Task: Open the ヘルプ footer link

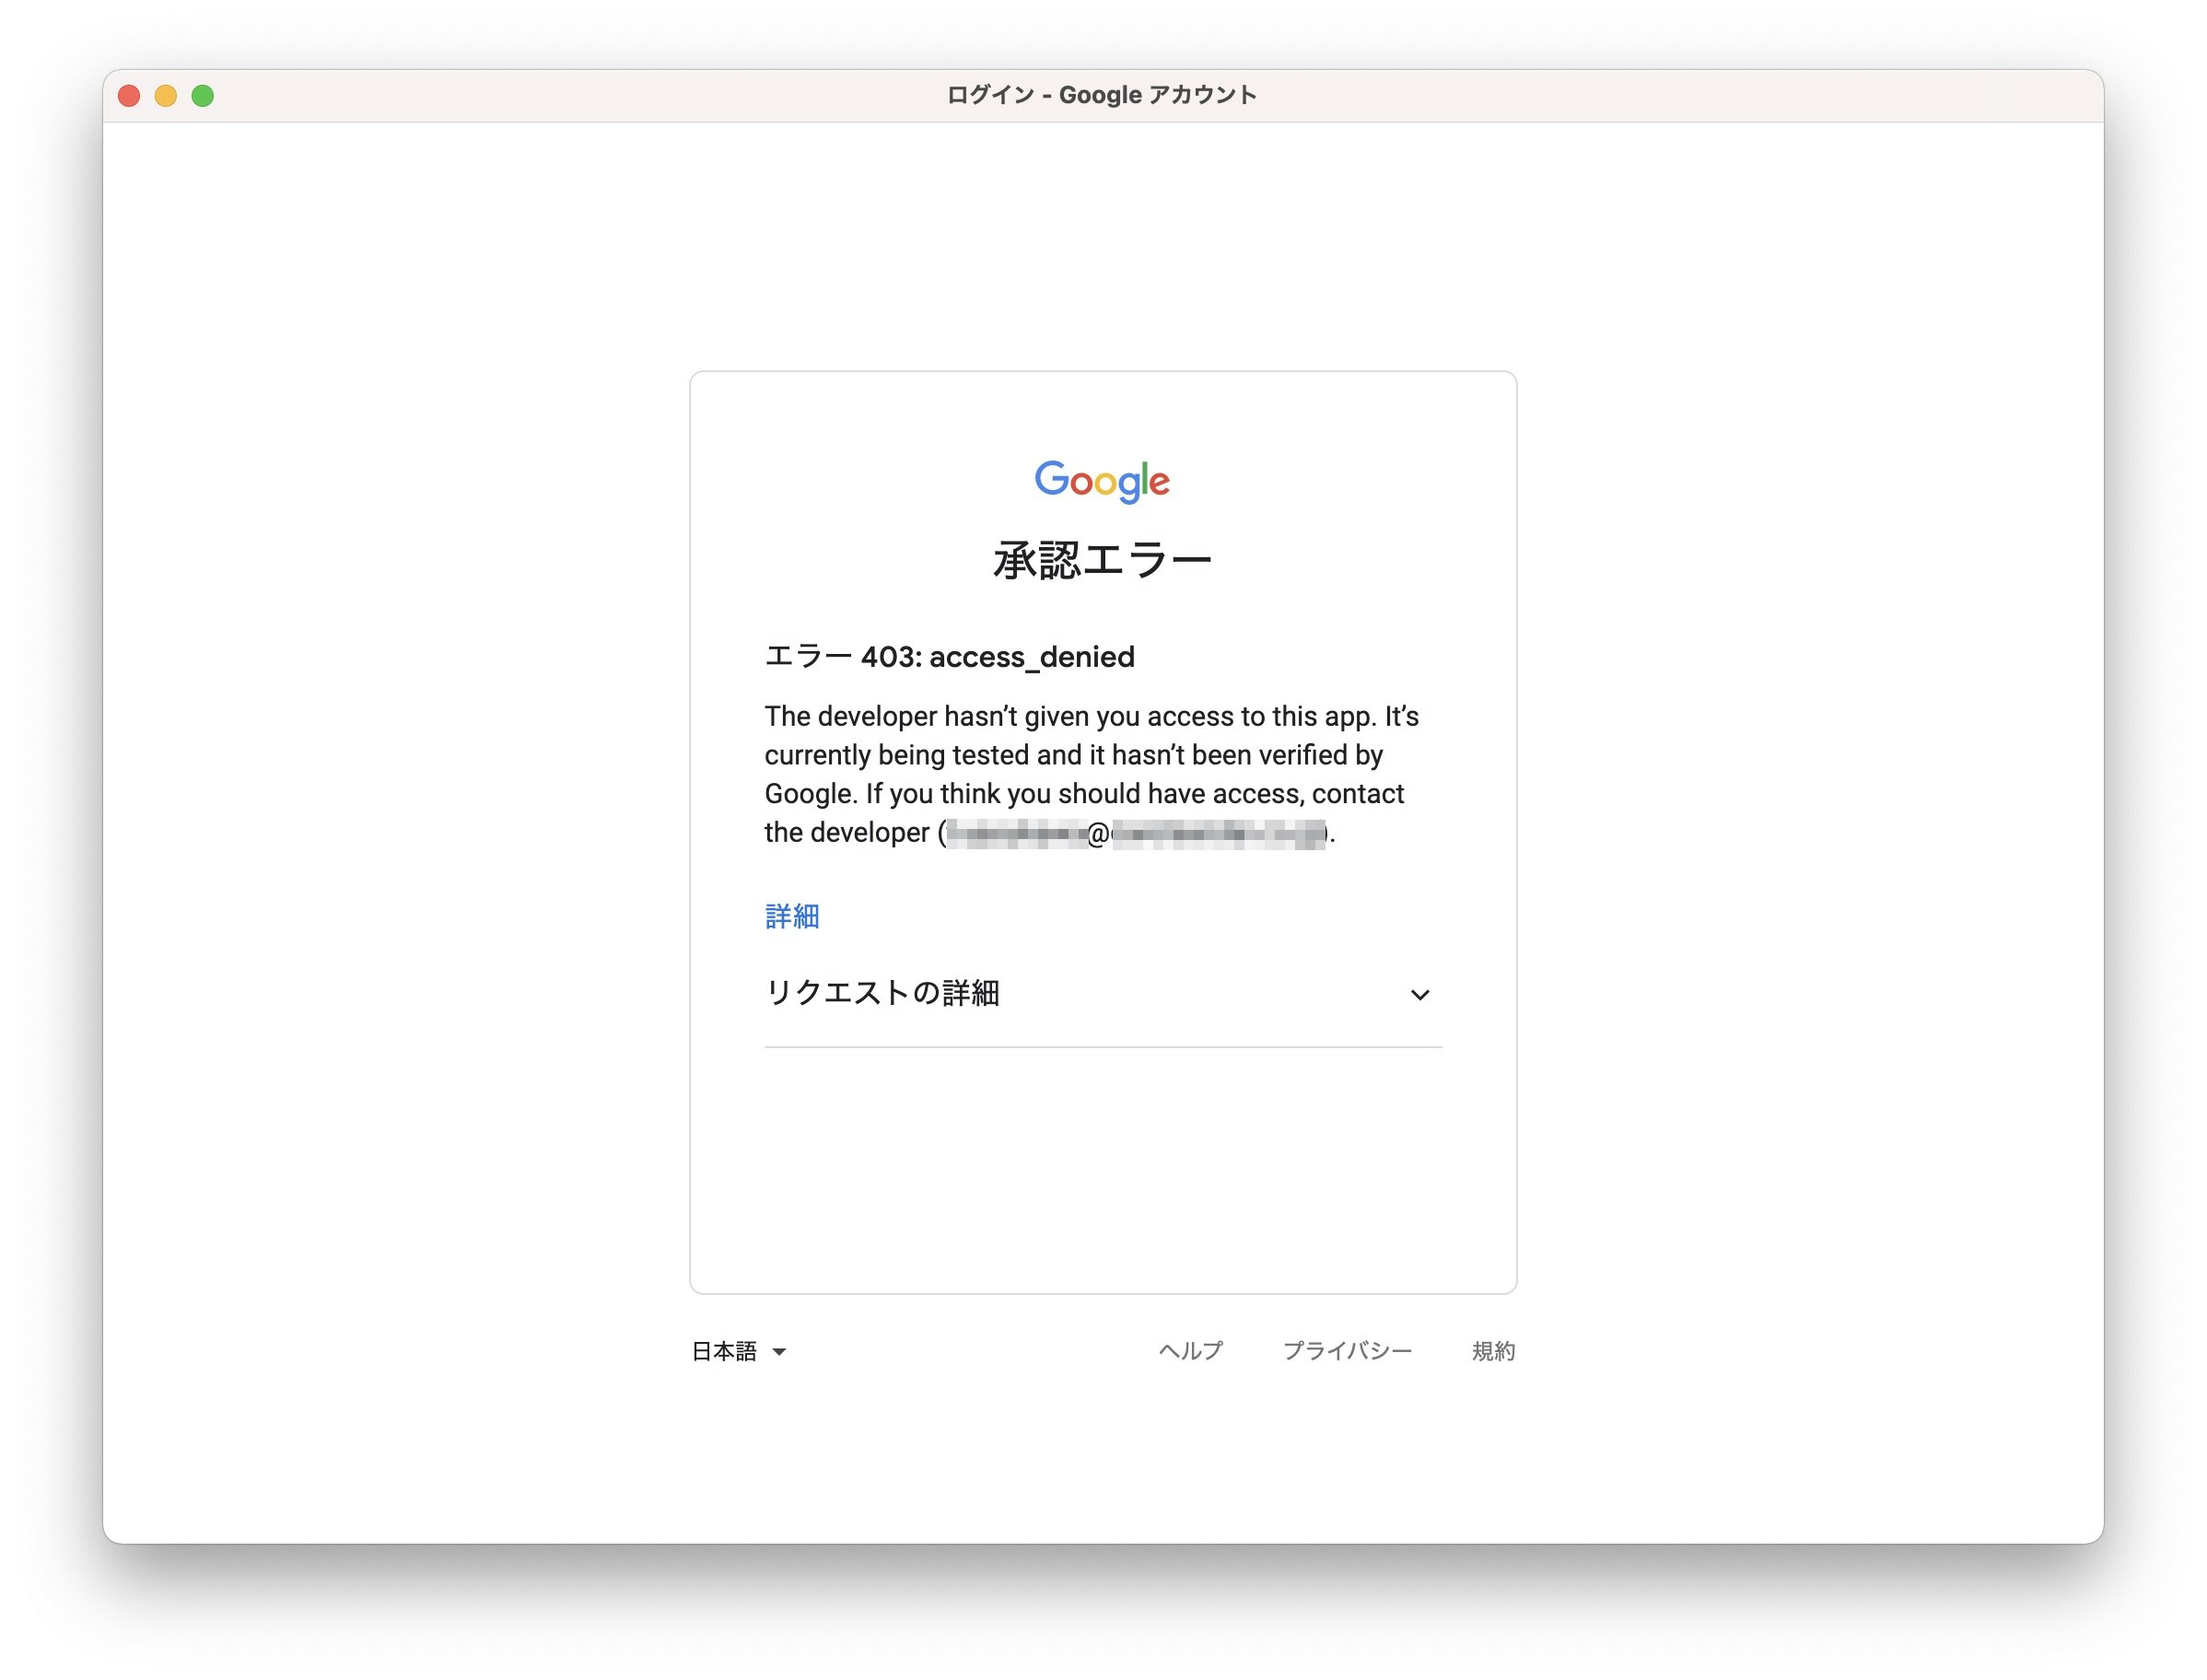Action: 1190,1351
